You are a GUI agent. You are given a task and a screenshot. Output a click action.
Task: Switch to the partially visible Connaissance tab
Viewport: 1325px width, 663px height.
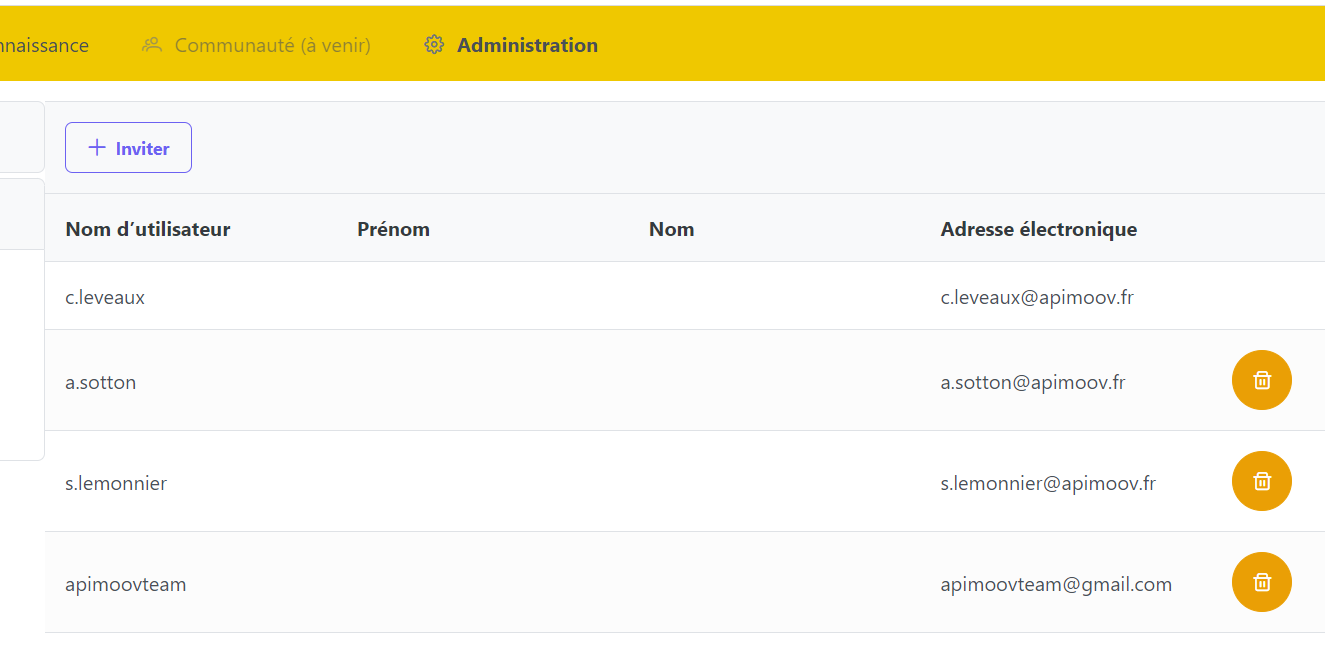[x=45, y=45]
